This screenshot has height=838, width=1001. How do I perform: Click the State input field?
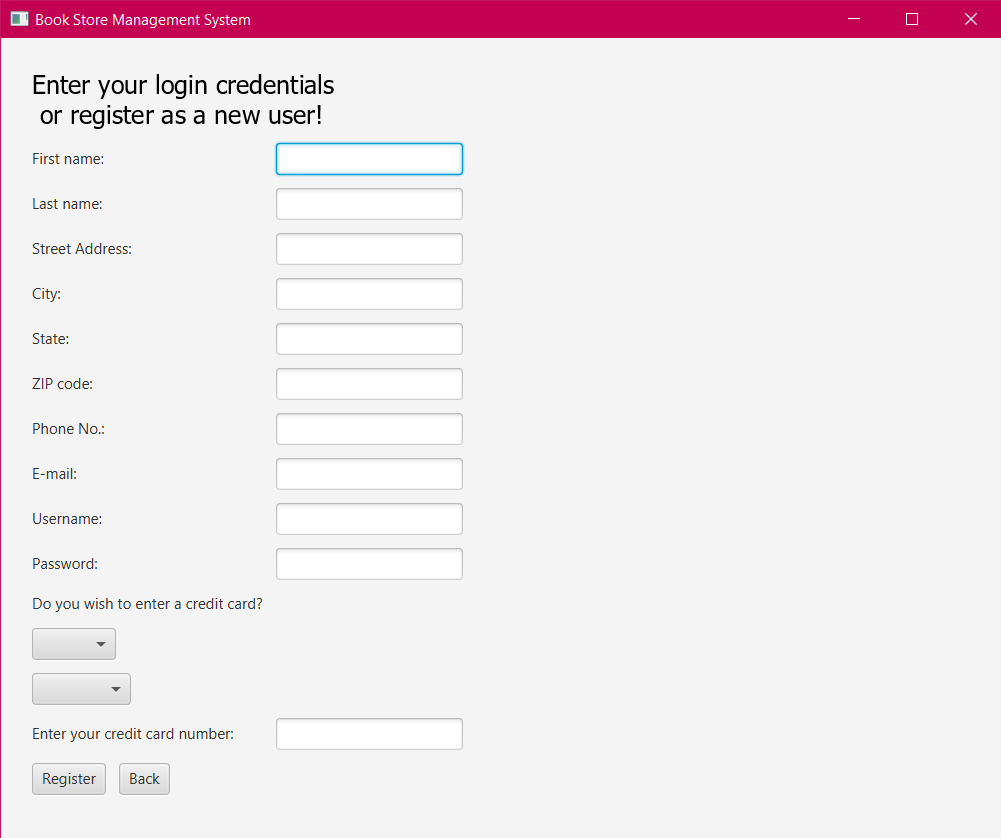(x=370, y=339)
